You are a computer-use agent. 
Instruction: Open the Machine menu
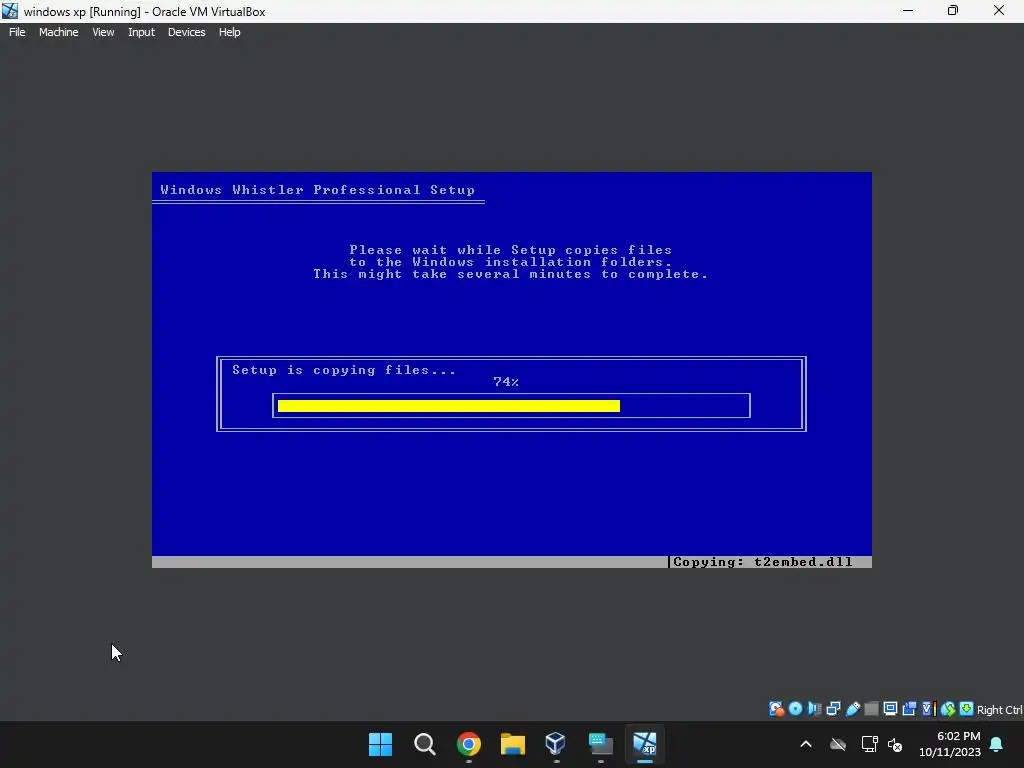click(x=58, y=32)
